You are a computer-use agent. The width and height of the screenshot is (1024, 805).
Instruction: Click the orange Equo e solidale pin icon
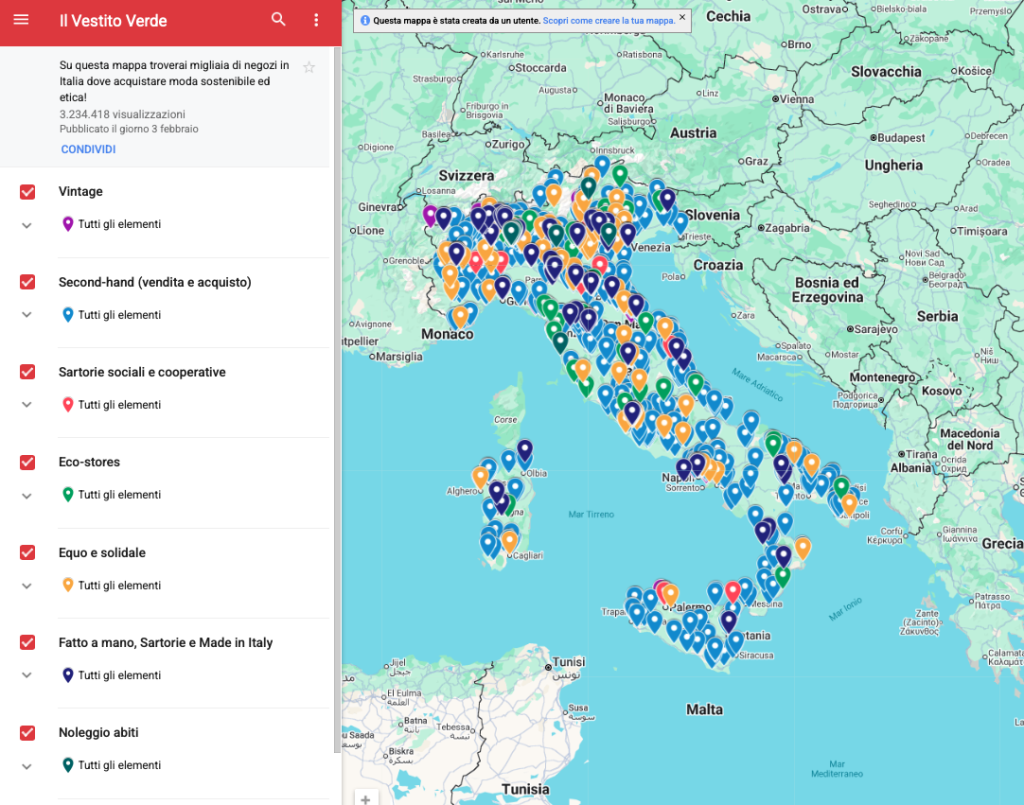click(68, 585)
